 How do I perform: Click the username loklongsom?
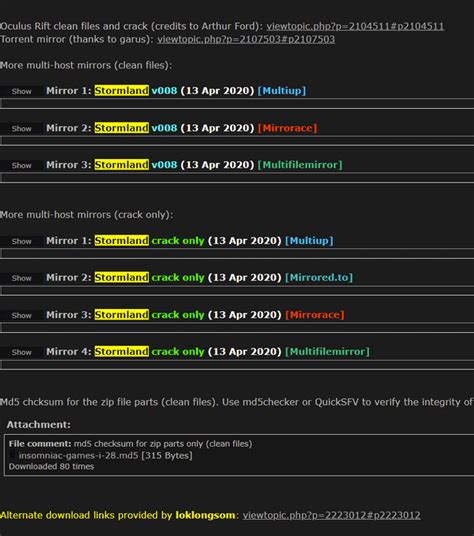(x=205, y=515)
